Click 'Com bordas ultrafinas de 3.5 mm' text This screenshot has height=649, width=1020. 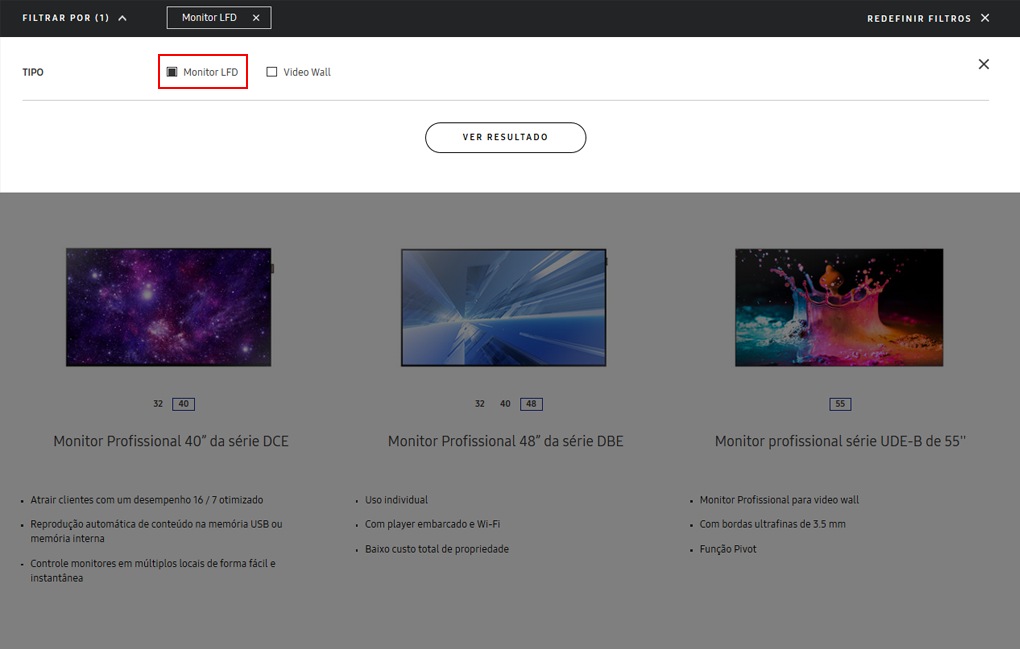[x=773, y=524]
